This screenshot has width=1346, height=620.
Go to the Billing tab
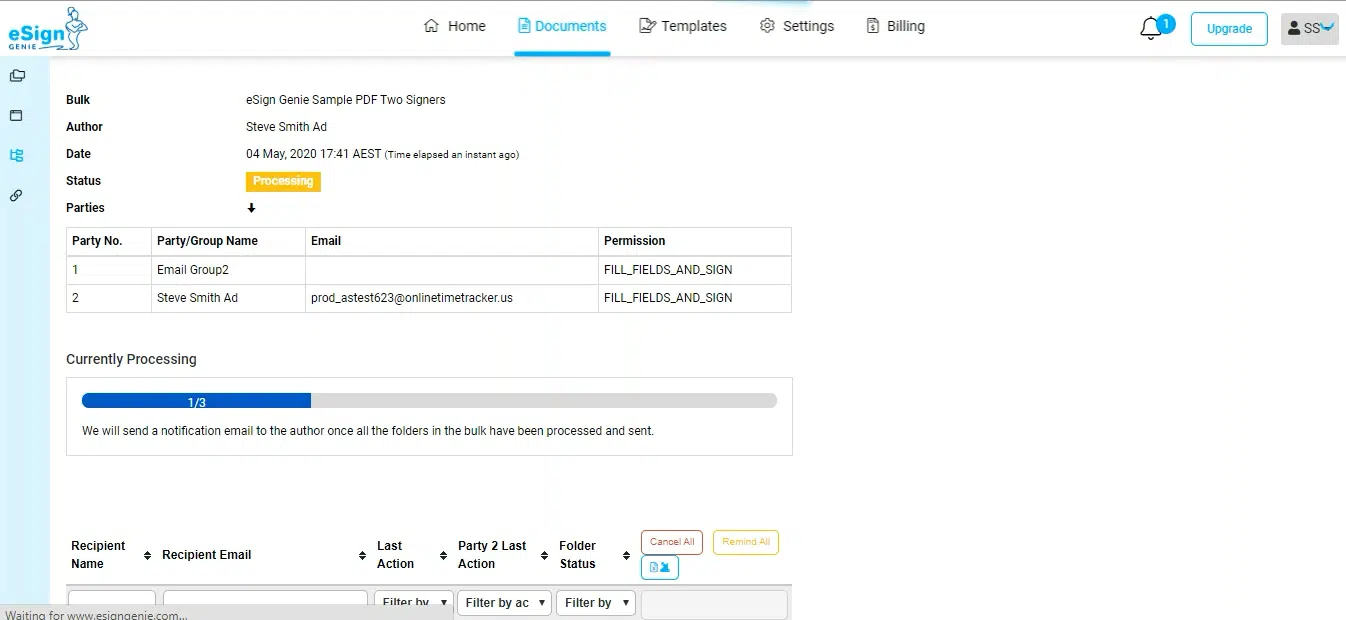895,26
